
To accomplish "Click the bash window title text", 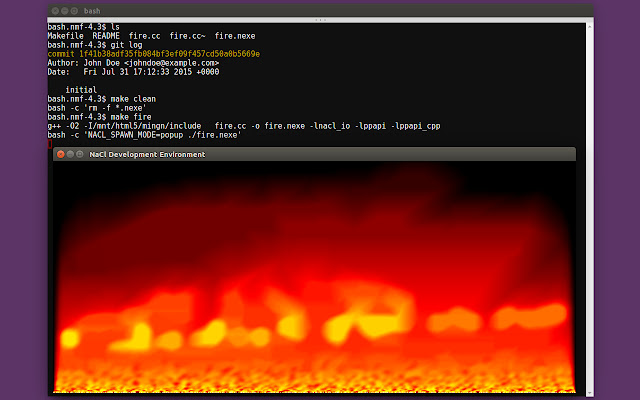I will tap(92, 11).
